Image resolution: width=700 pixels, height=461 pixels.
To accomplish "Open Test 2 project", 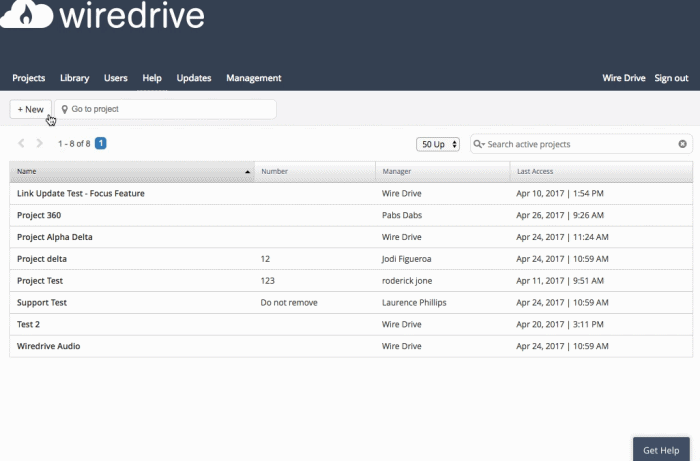I will pyautogui.click(x=28, y=324).
